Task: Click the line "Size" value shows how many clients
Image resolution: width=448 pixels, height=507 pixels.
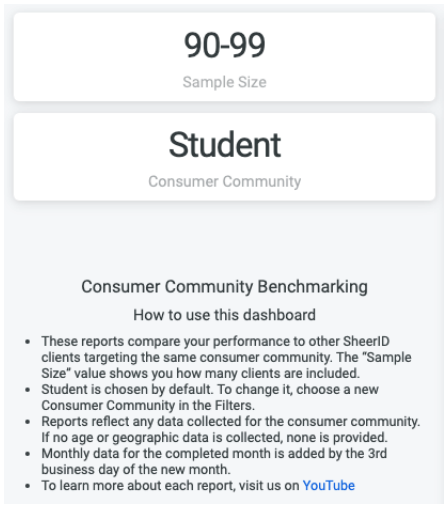Action: tap(201, 373)
